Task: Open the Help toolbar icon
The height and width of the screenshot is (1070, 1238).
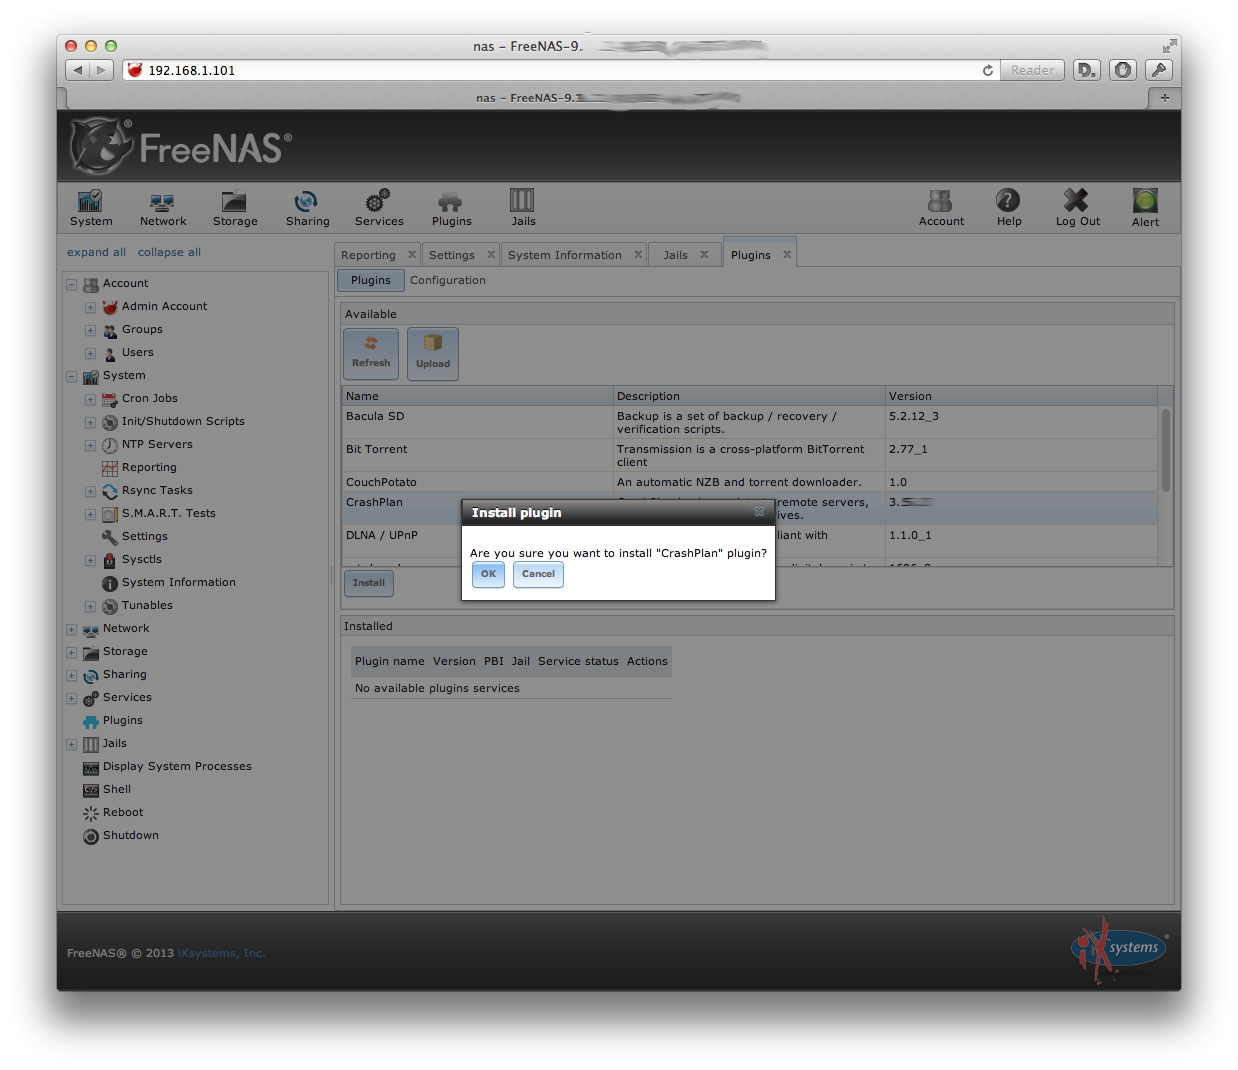Action: pyautogui.click(x=1008, y=208)
